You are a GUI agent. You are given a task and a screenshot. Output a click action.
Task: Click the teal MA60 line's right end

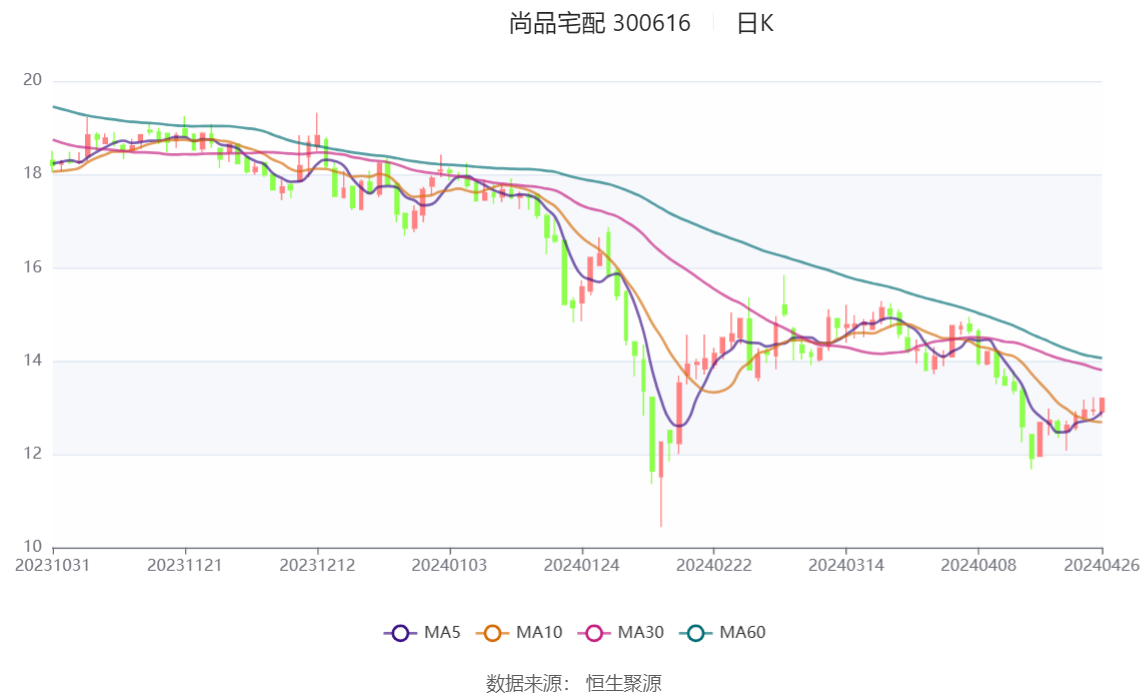coord(1100,358)
